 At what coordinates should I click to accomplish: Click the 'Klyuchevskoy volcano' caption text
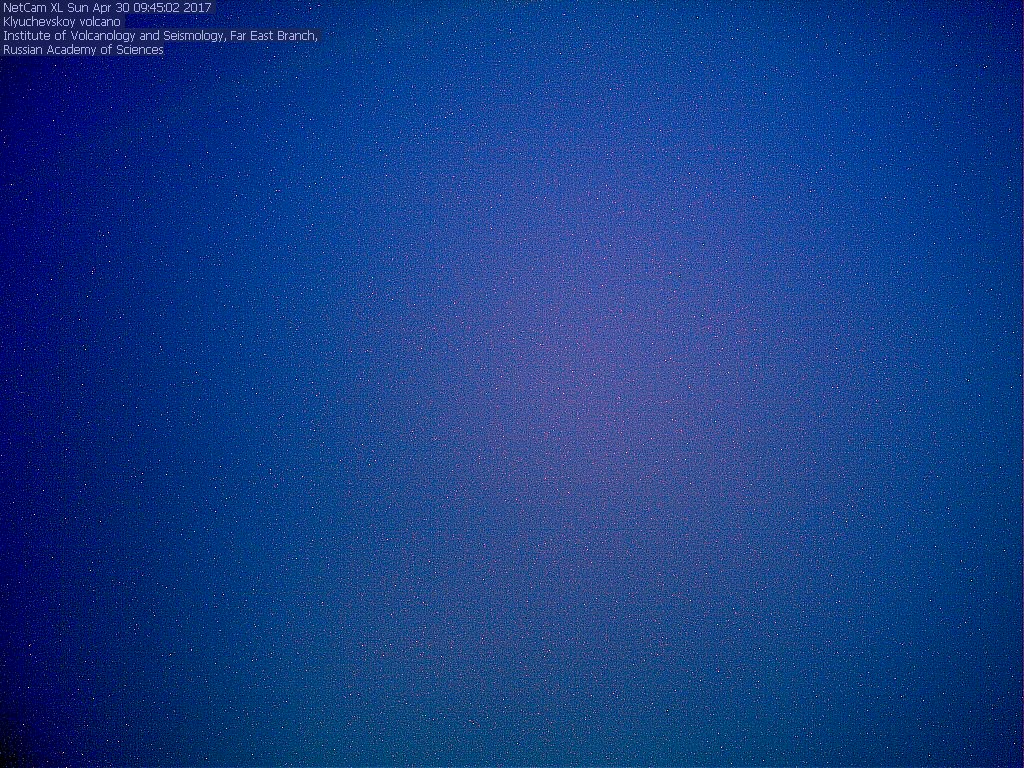(x=62, y=22)
